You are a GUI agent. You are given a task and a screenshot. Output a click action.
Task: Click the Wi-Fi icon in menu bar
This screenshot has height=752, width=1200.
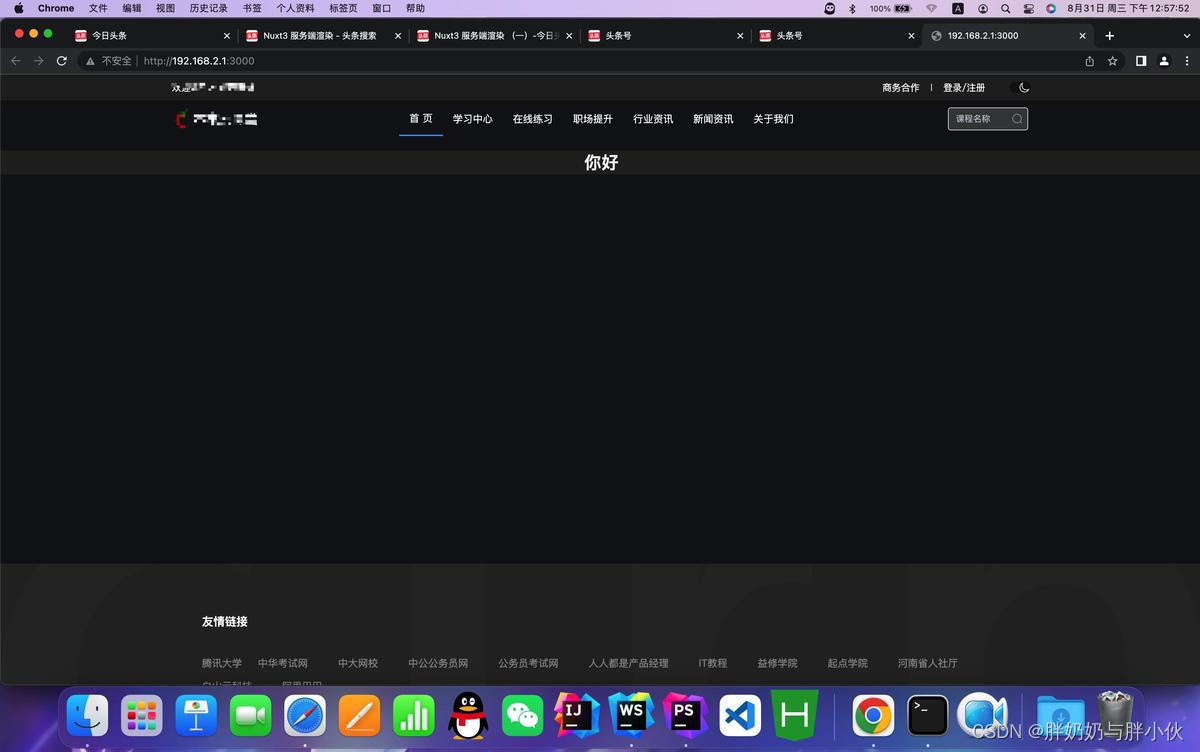931,8
